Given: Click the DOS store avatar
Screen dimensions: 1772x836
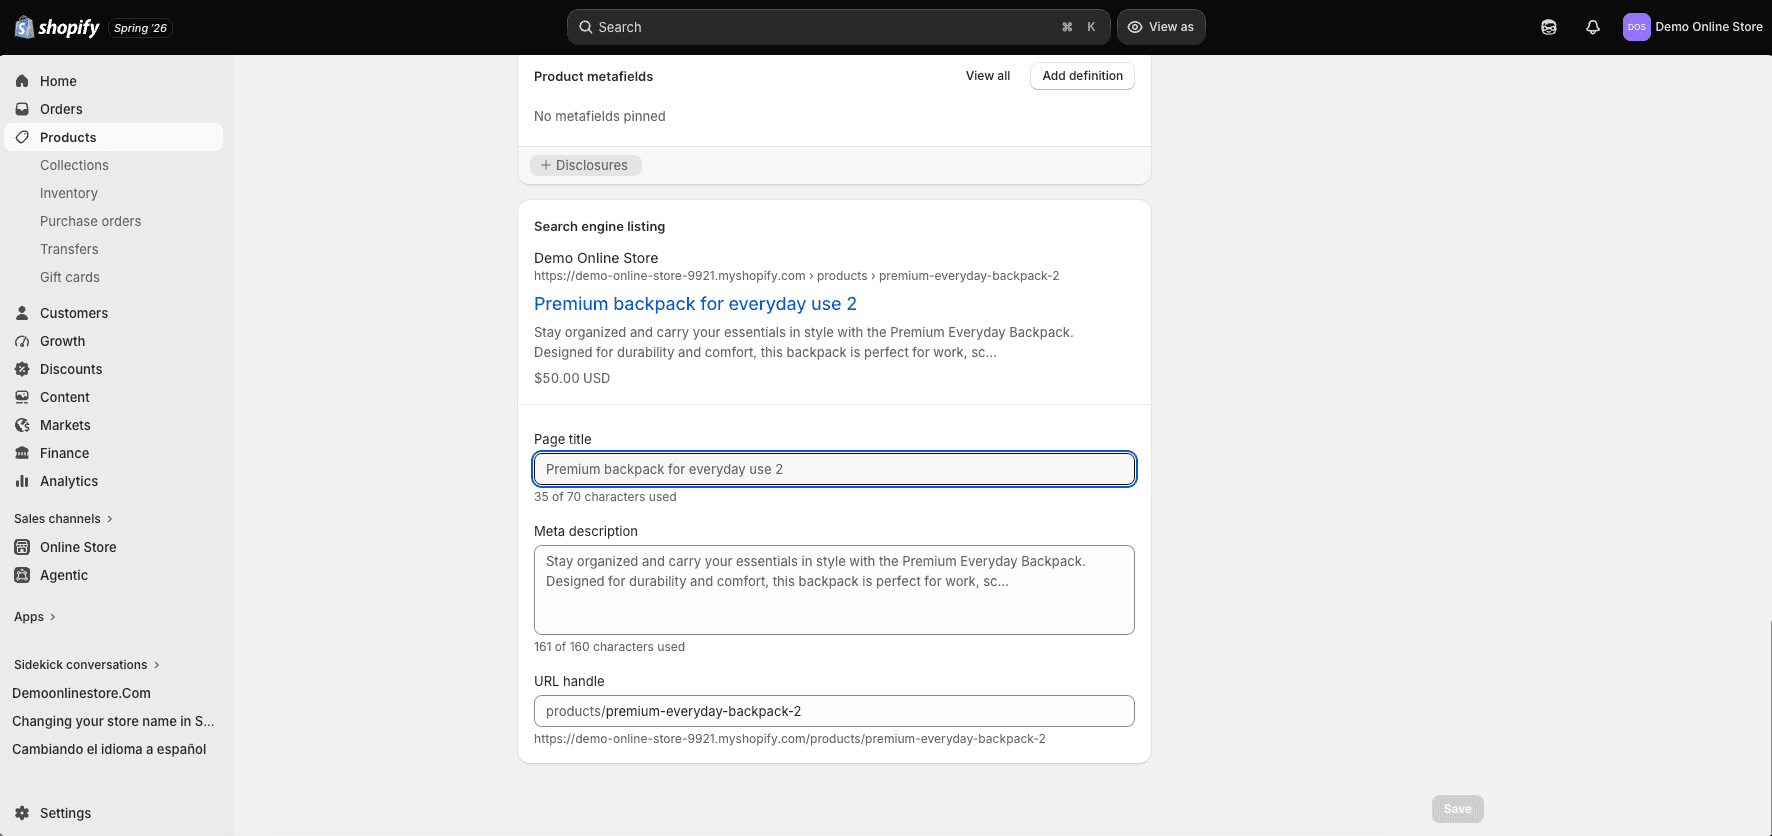Looking at the screenshot, I should pos(1636,27).
